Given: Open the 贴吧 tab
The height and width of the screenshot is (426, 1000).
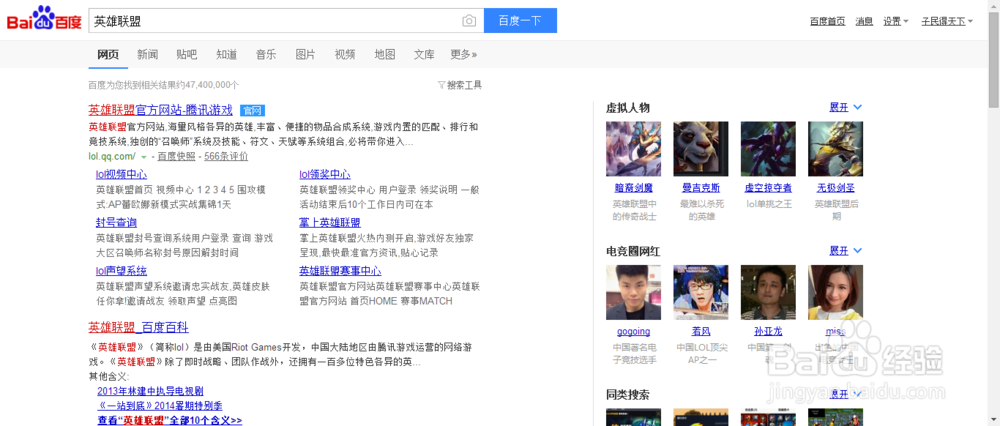Looking at the screenshot, I should click(x=187, y=54).
